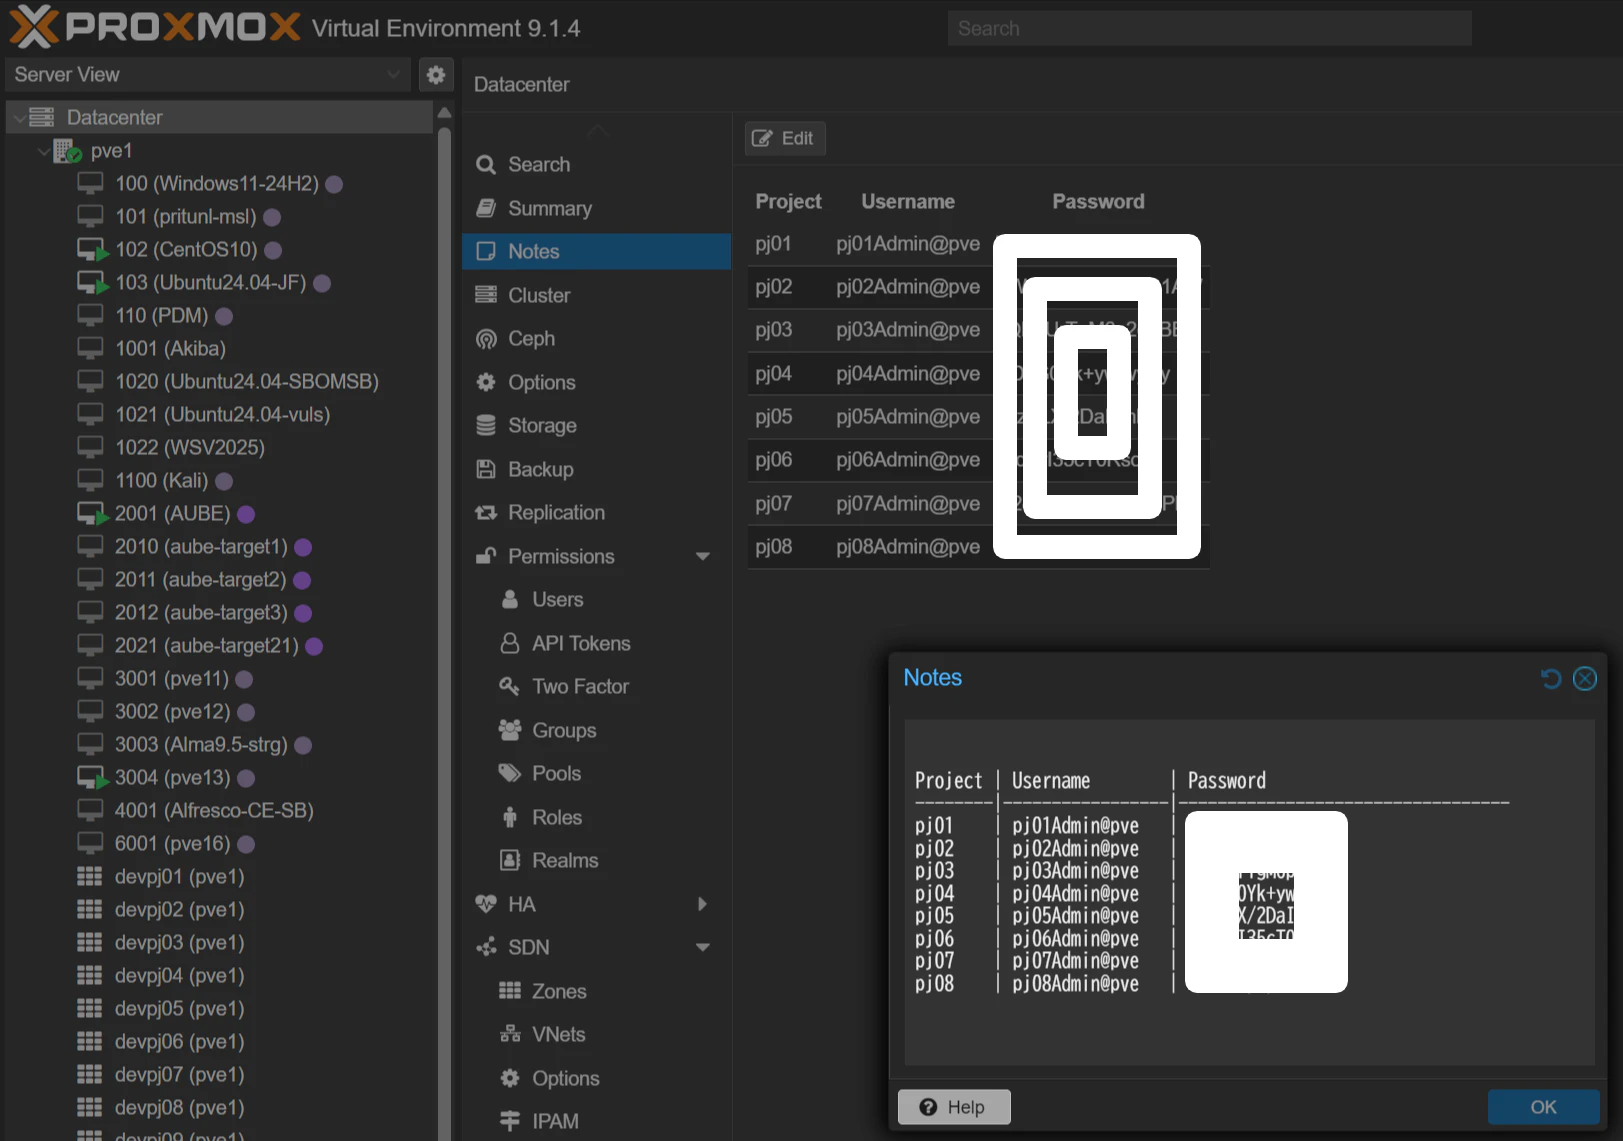Close the Notes dialog
Image resolution: width=1623 pixels, height=1141 pixels.
[x=1585, y=679]
